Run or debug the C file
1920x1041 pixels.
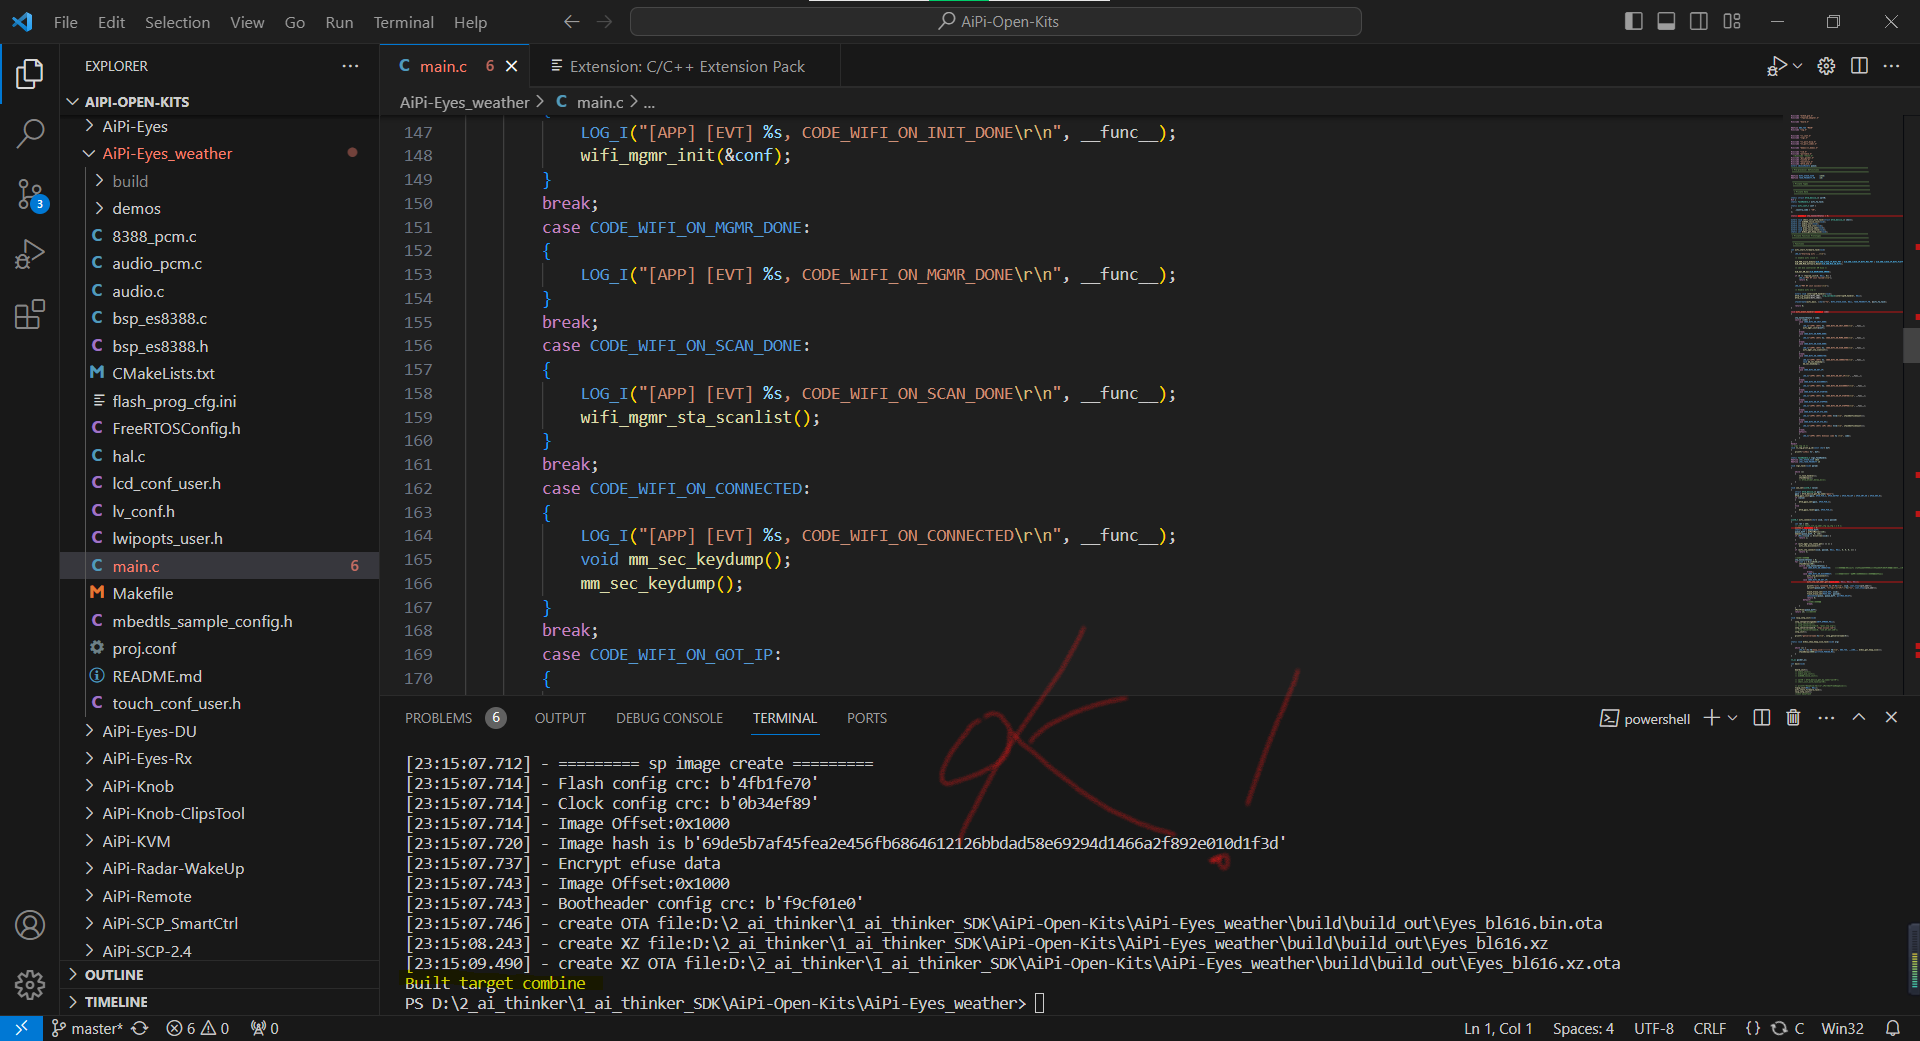[x=1775, y=66]
